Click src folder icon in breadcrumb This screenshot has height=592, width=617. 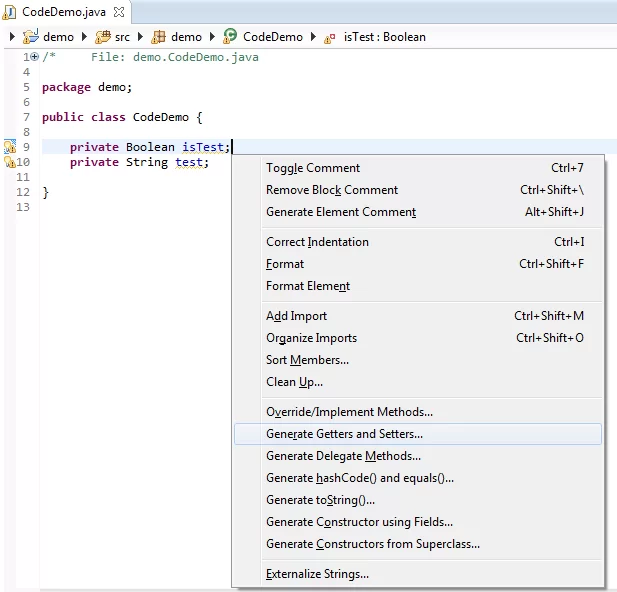pos(103,37)
